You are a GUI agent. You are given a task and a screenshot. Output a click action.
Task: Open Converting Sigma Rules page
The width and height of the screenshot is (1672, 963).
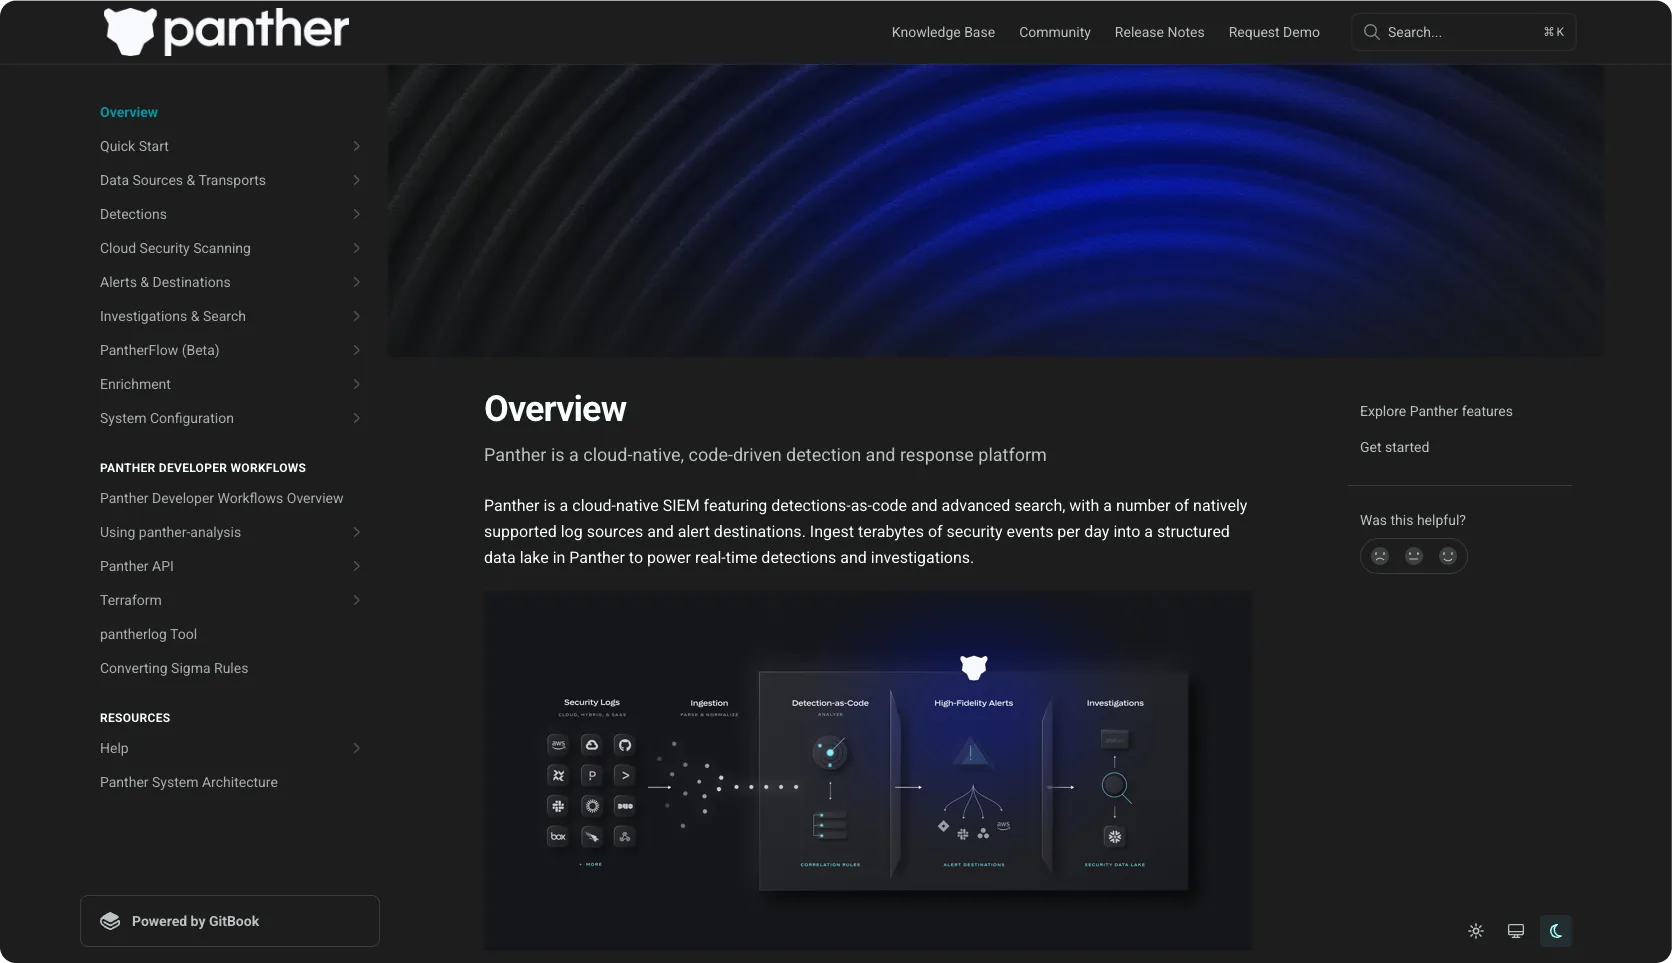coord(174,668)
